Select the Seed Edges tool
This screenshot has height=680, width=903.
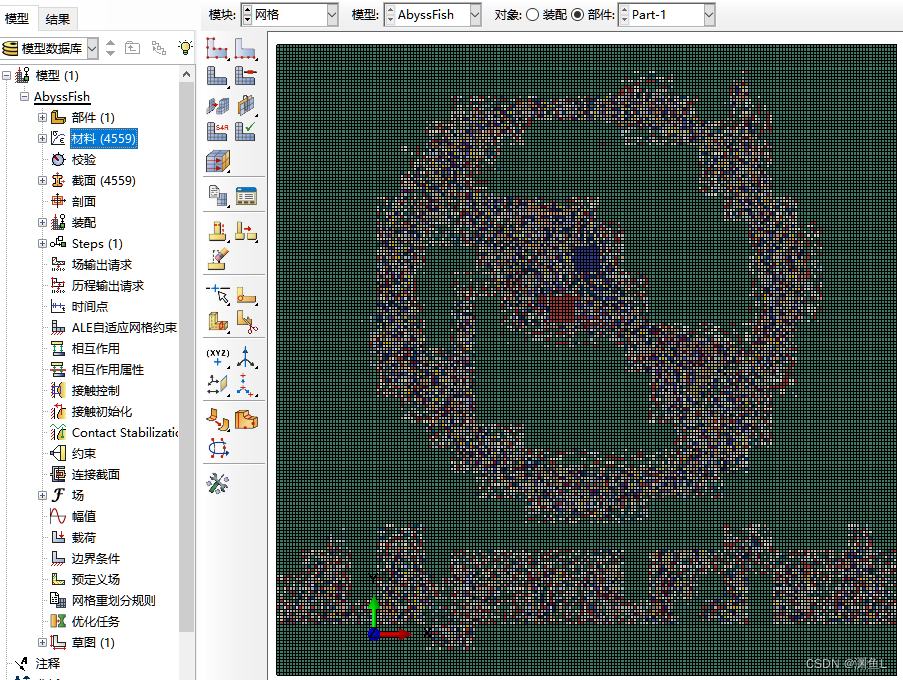pyautogui.click(x=246, y=48)
